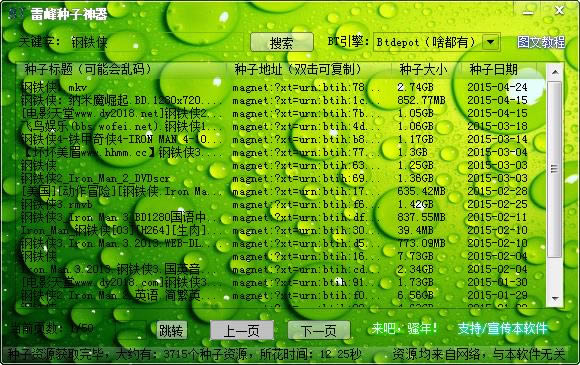Click the 2015-04-24 date cell
The height and width of the screenshot is (365, 580).
[497, 88]
